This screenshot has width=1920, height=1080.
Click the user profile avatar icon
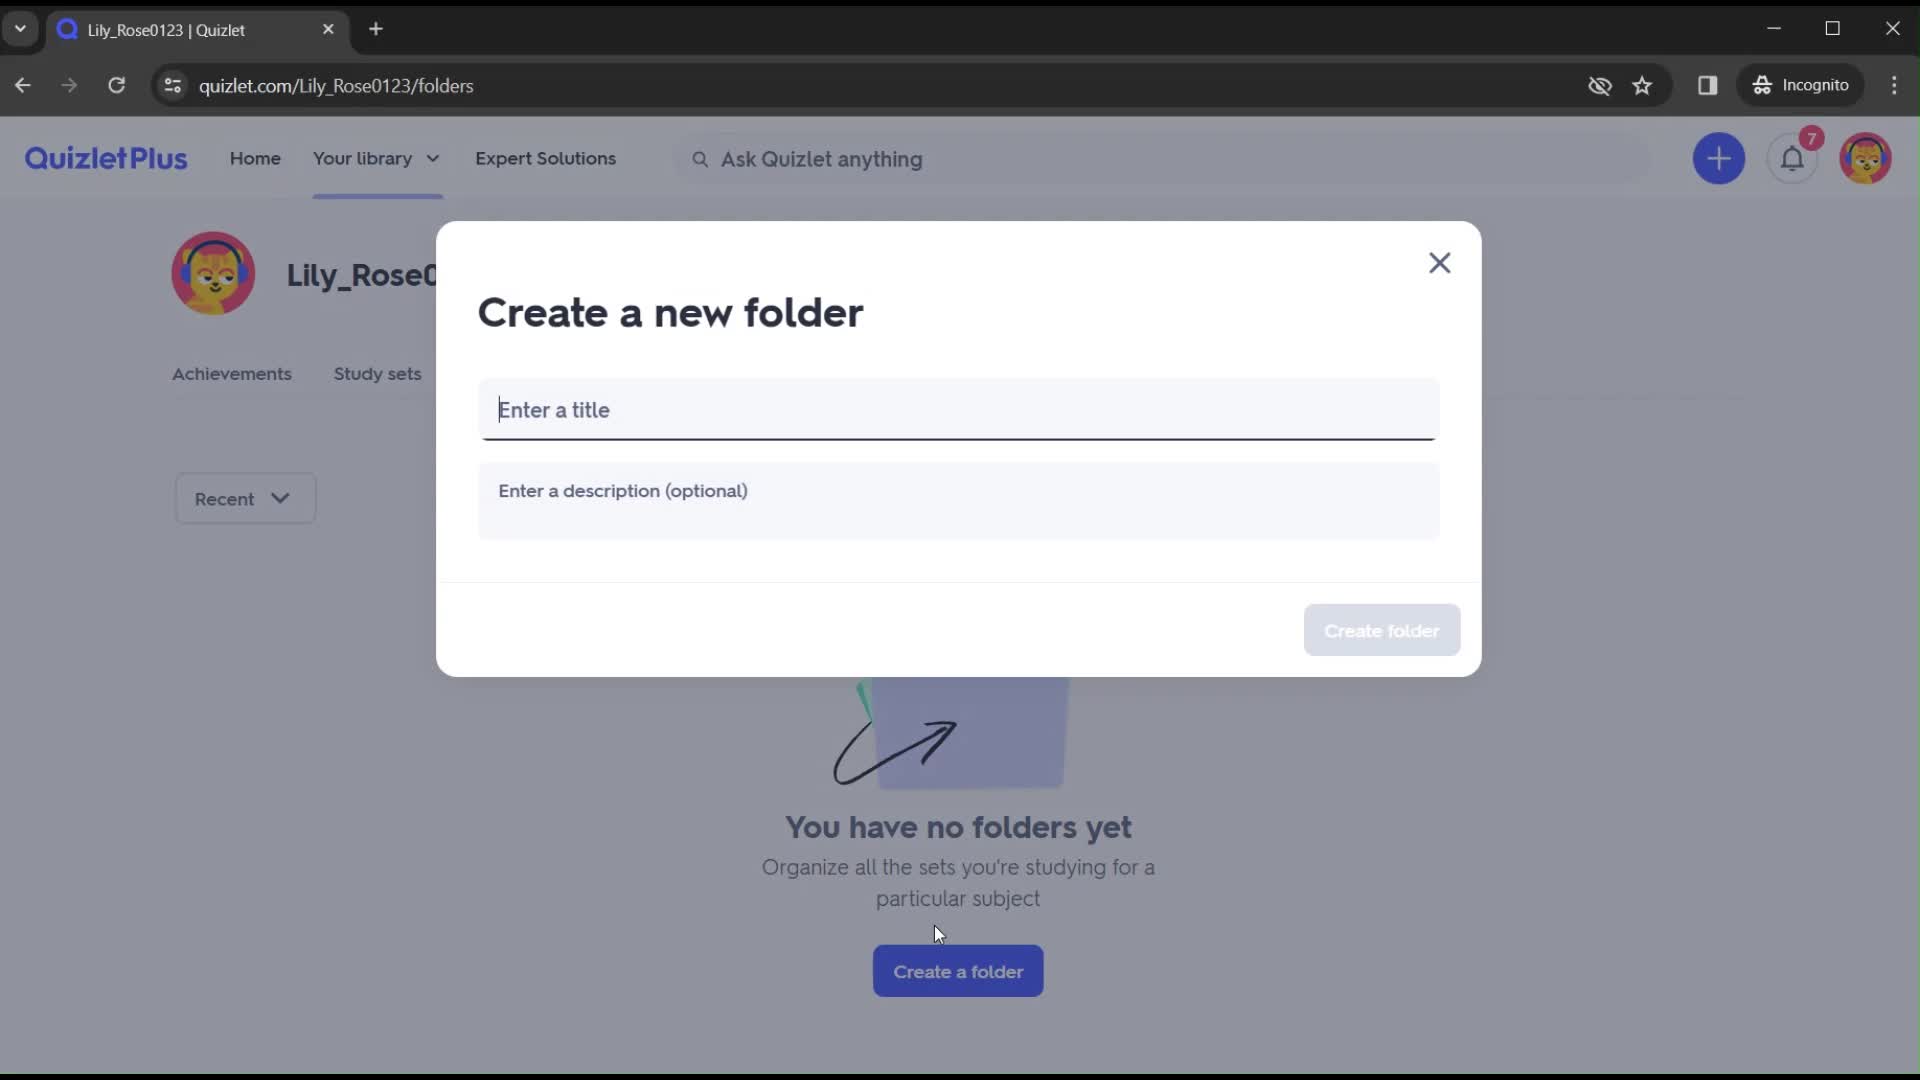pos(1867,158)
